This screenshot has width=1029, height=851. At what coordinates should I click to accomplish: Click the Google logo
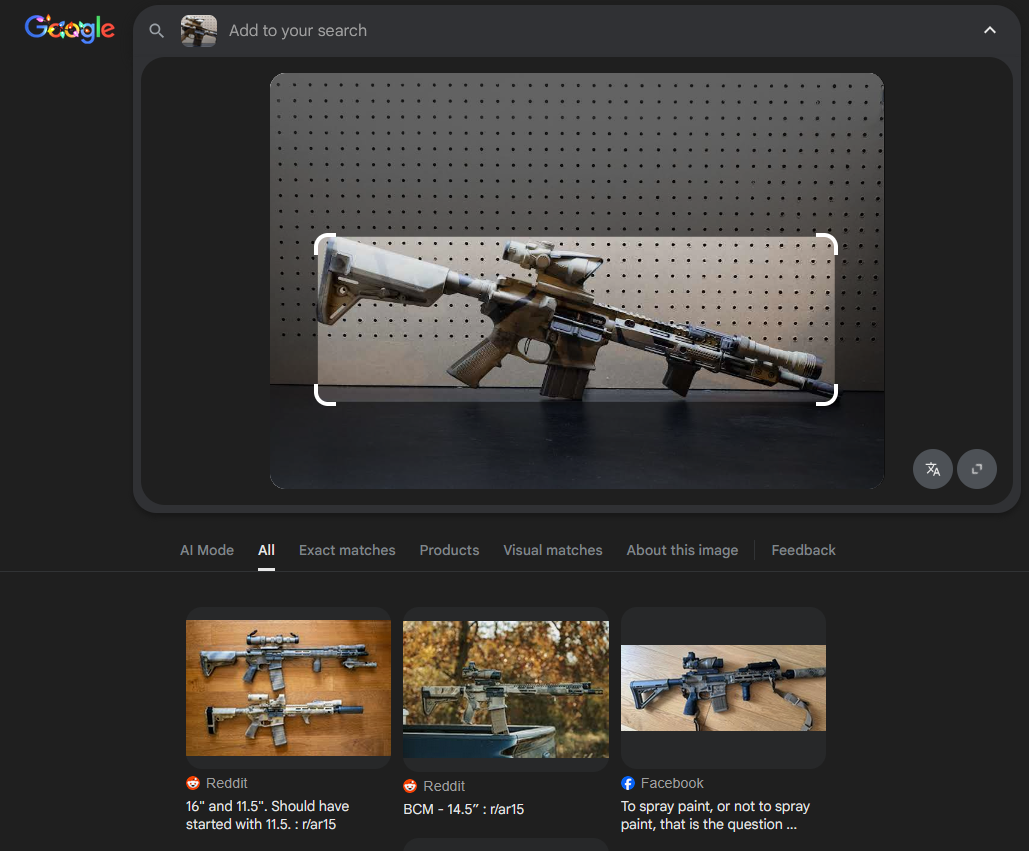click(70, 28)
